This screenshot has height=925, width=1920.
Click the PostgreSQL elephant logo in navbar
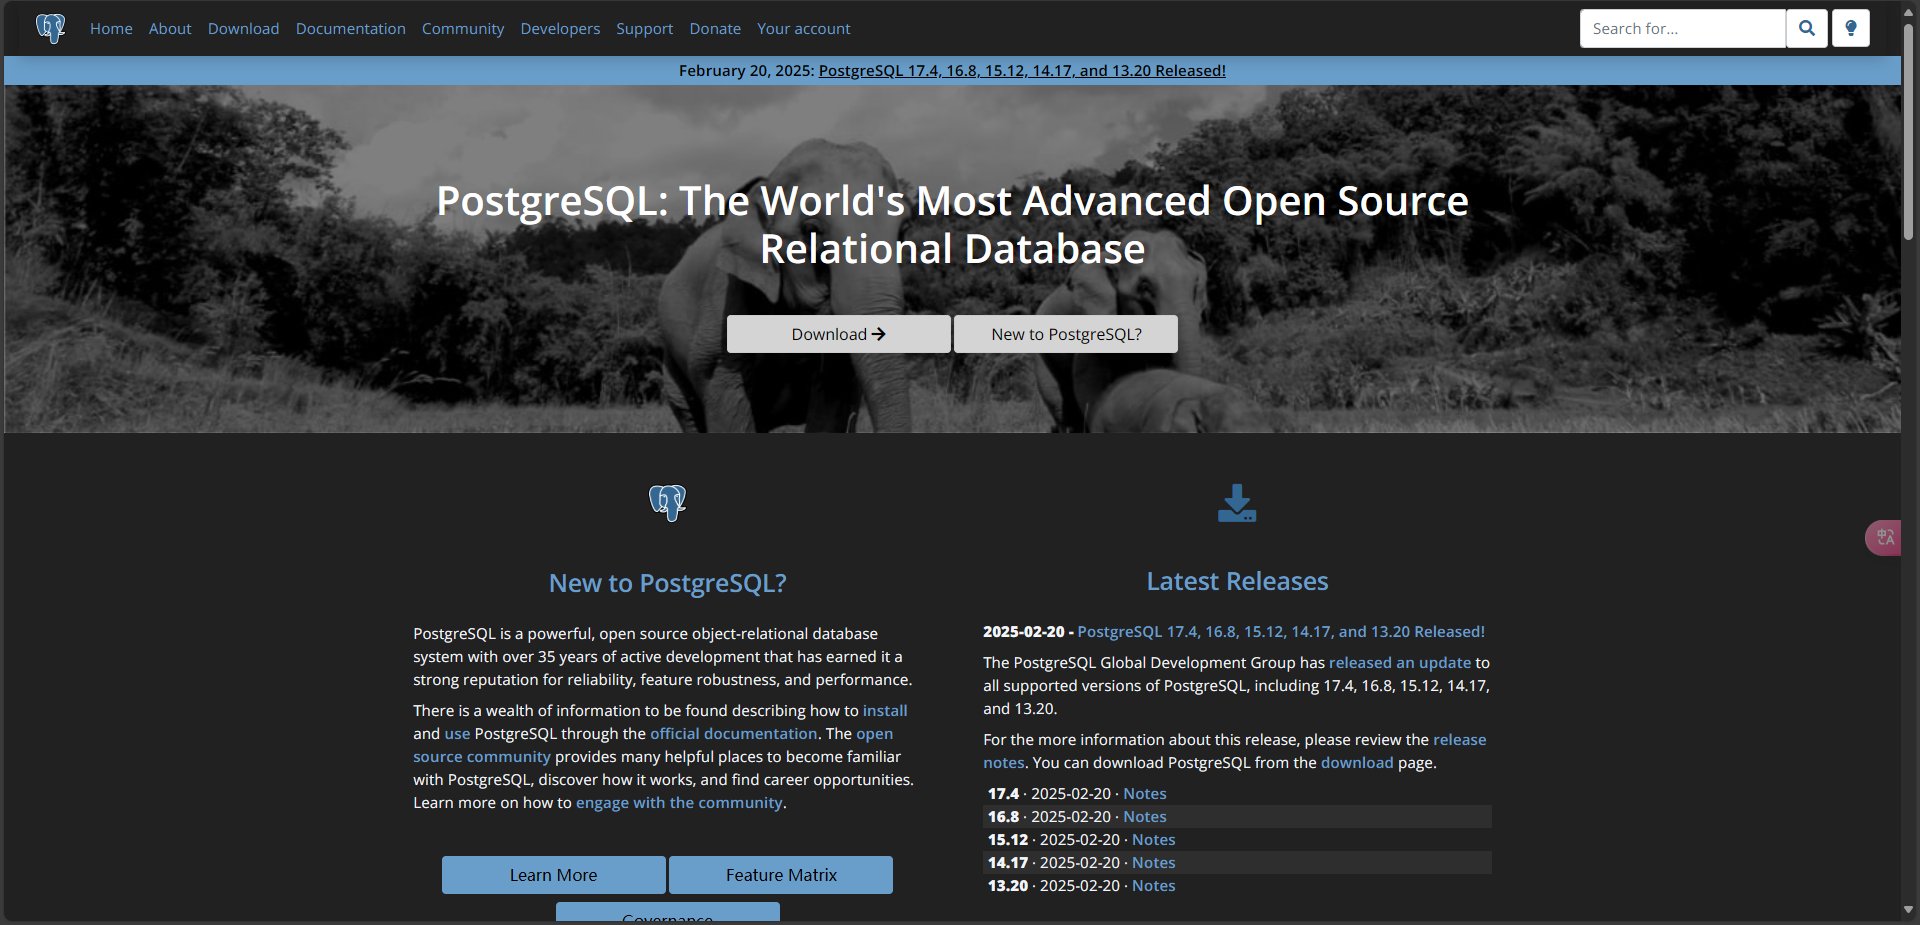pyautogui.click(x=50, y=28)
